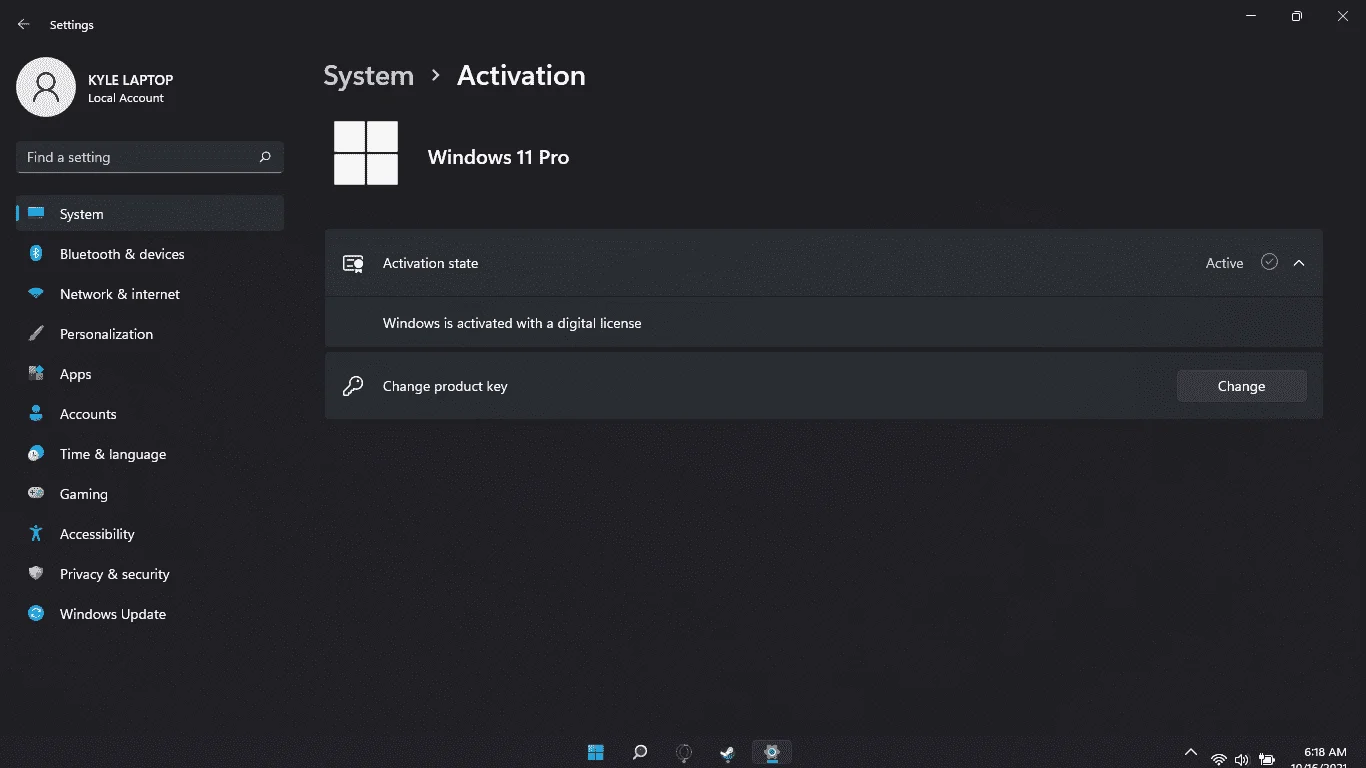Click the Windows 11 Pro edition label
This screenshot has height=768, width=1366.
tap(498, 157)
